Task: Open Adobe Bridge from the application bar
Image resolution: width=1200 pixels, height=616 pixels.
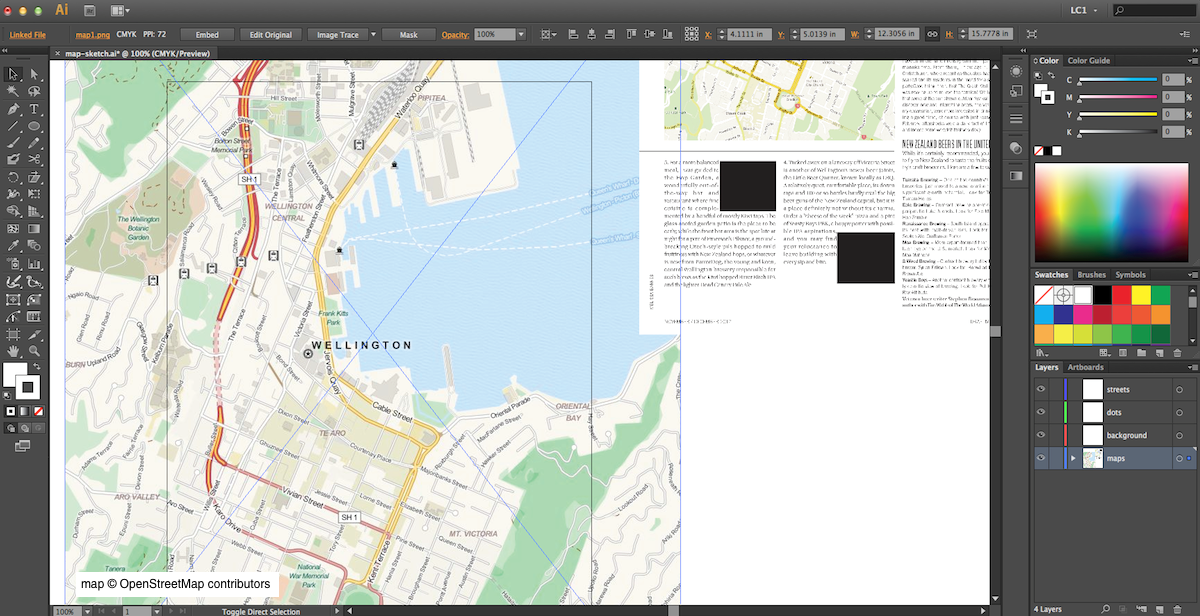Action: pos(90,9)
